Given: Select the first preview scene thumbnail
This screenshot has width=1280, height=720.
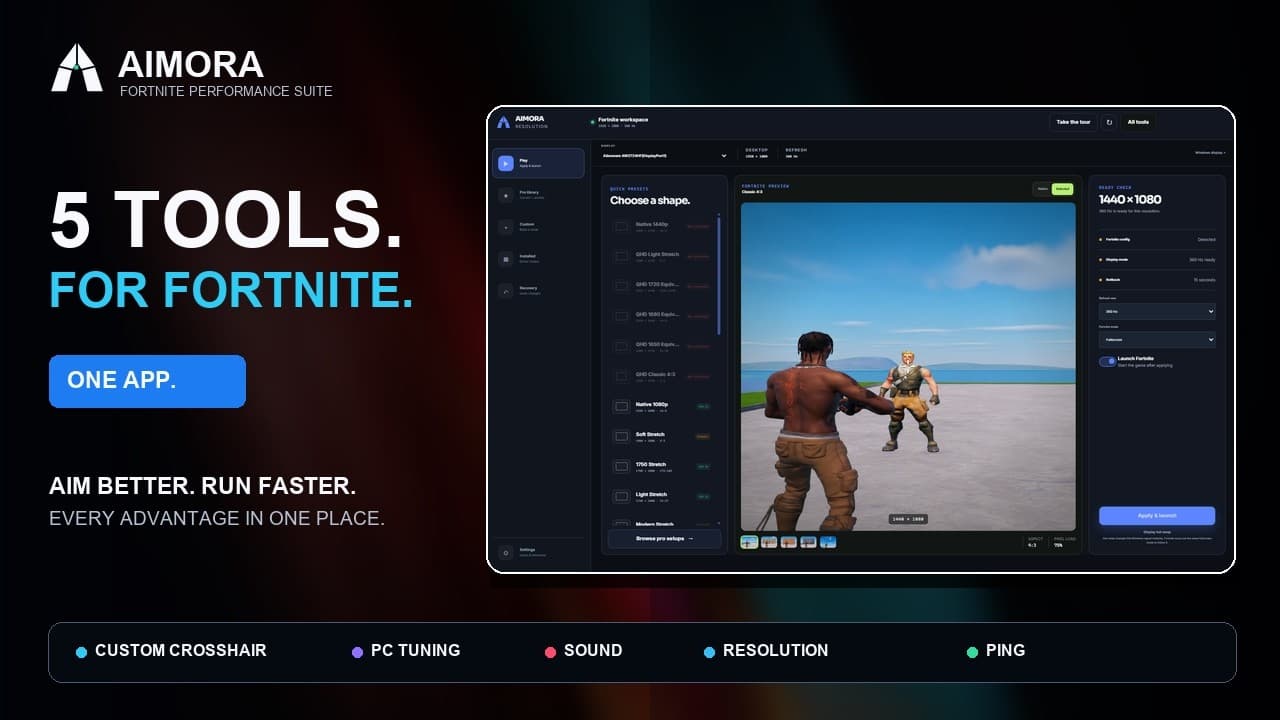Looking at the screenshot, I should pos(749,542).
